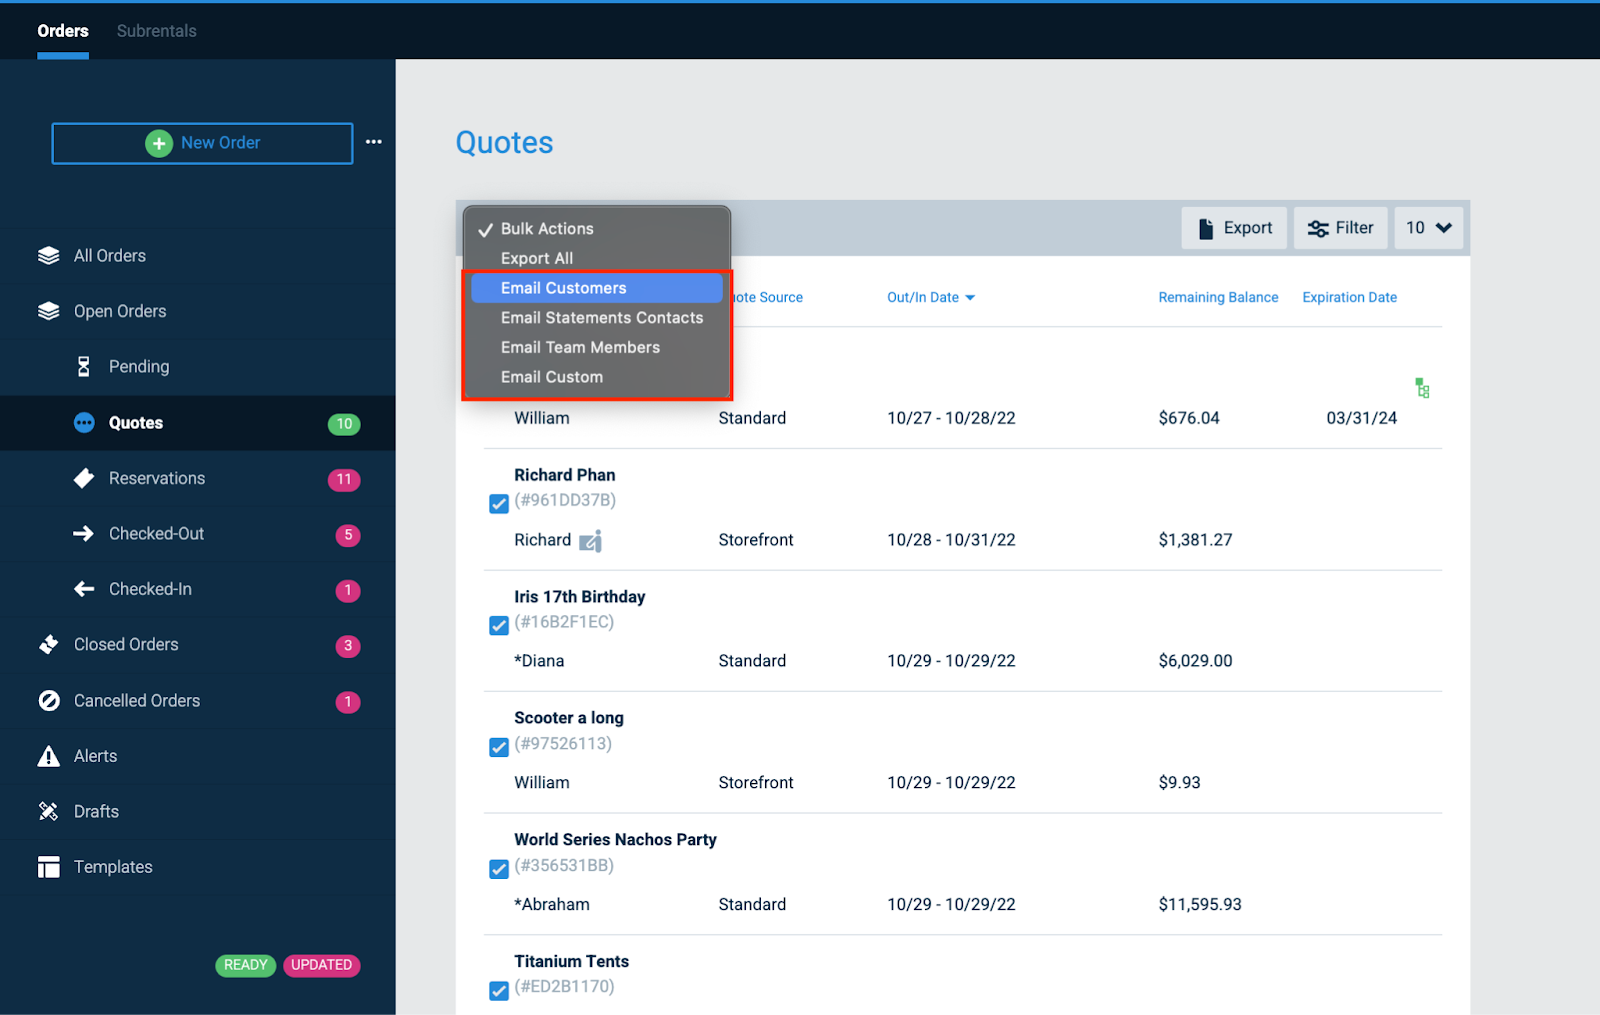Viewport: 1600px width, 1015px height.
Task: Open Drafts using its key icon
Action: (x=48, y=811)
